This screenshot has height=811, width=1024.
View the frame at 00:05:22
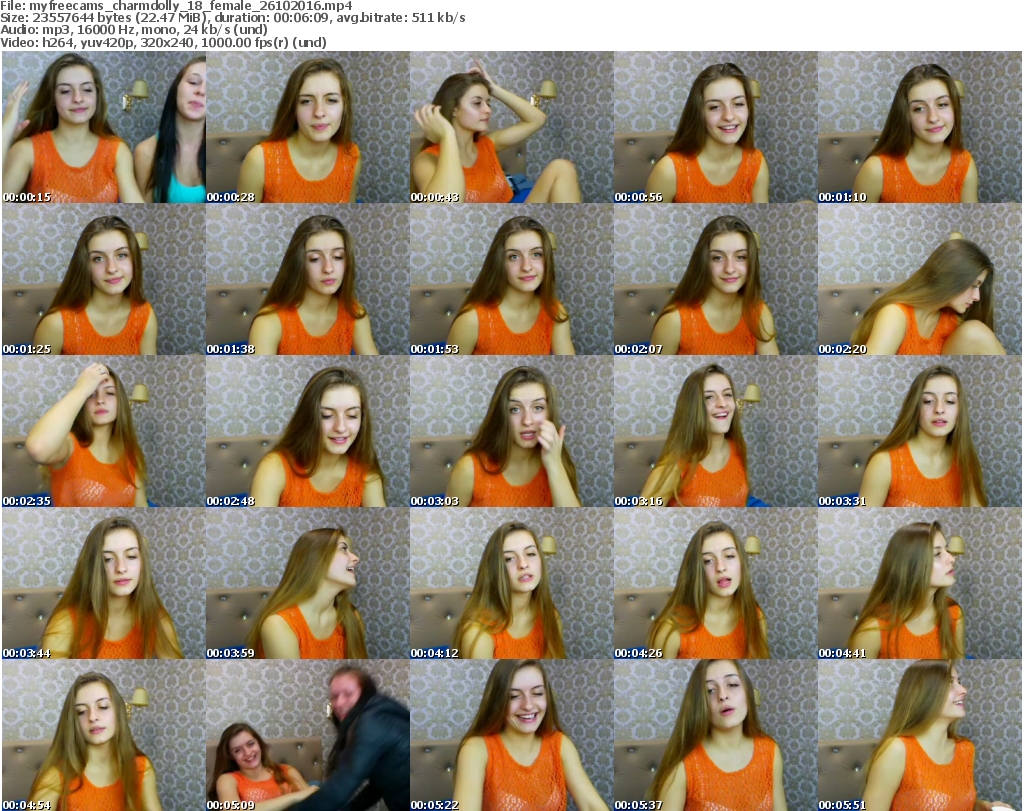coord(511,735)
